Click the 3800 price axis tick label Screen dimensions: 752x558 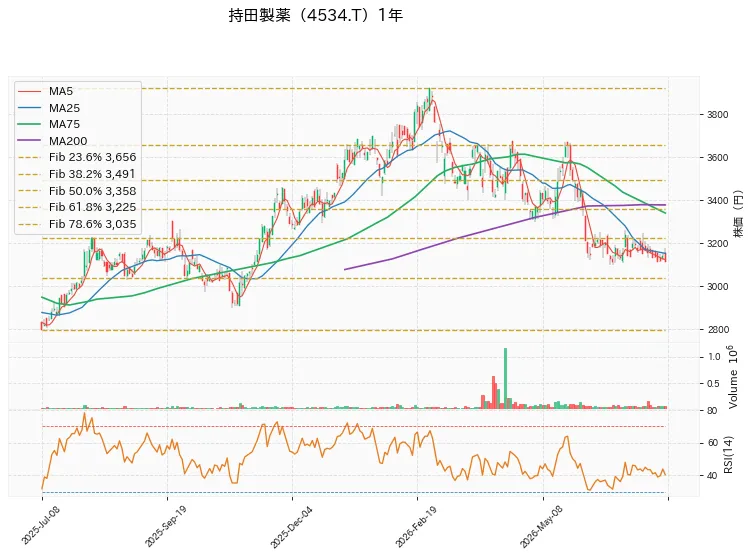(717, 115)
